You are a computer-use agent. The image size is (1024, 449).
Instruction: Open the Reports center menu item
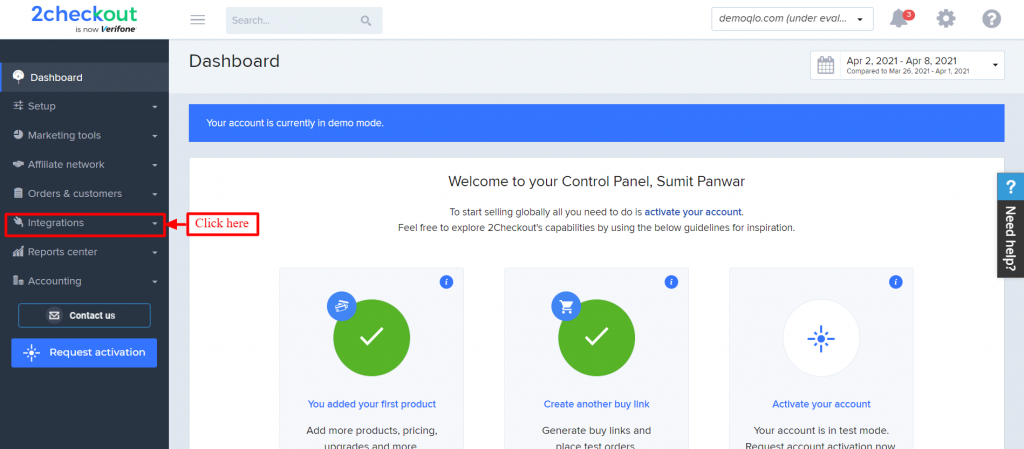85,252
